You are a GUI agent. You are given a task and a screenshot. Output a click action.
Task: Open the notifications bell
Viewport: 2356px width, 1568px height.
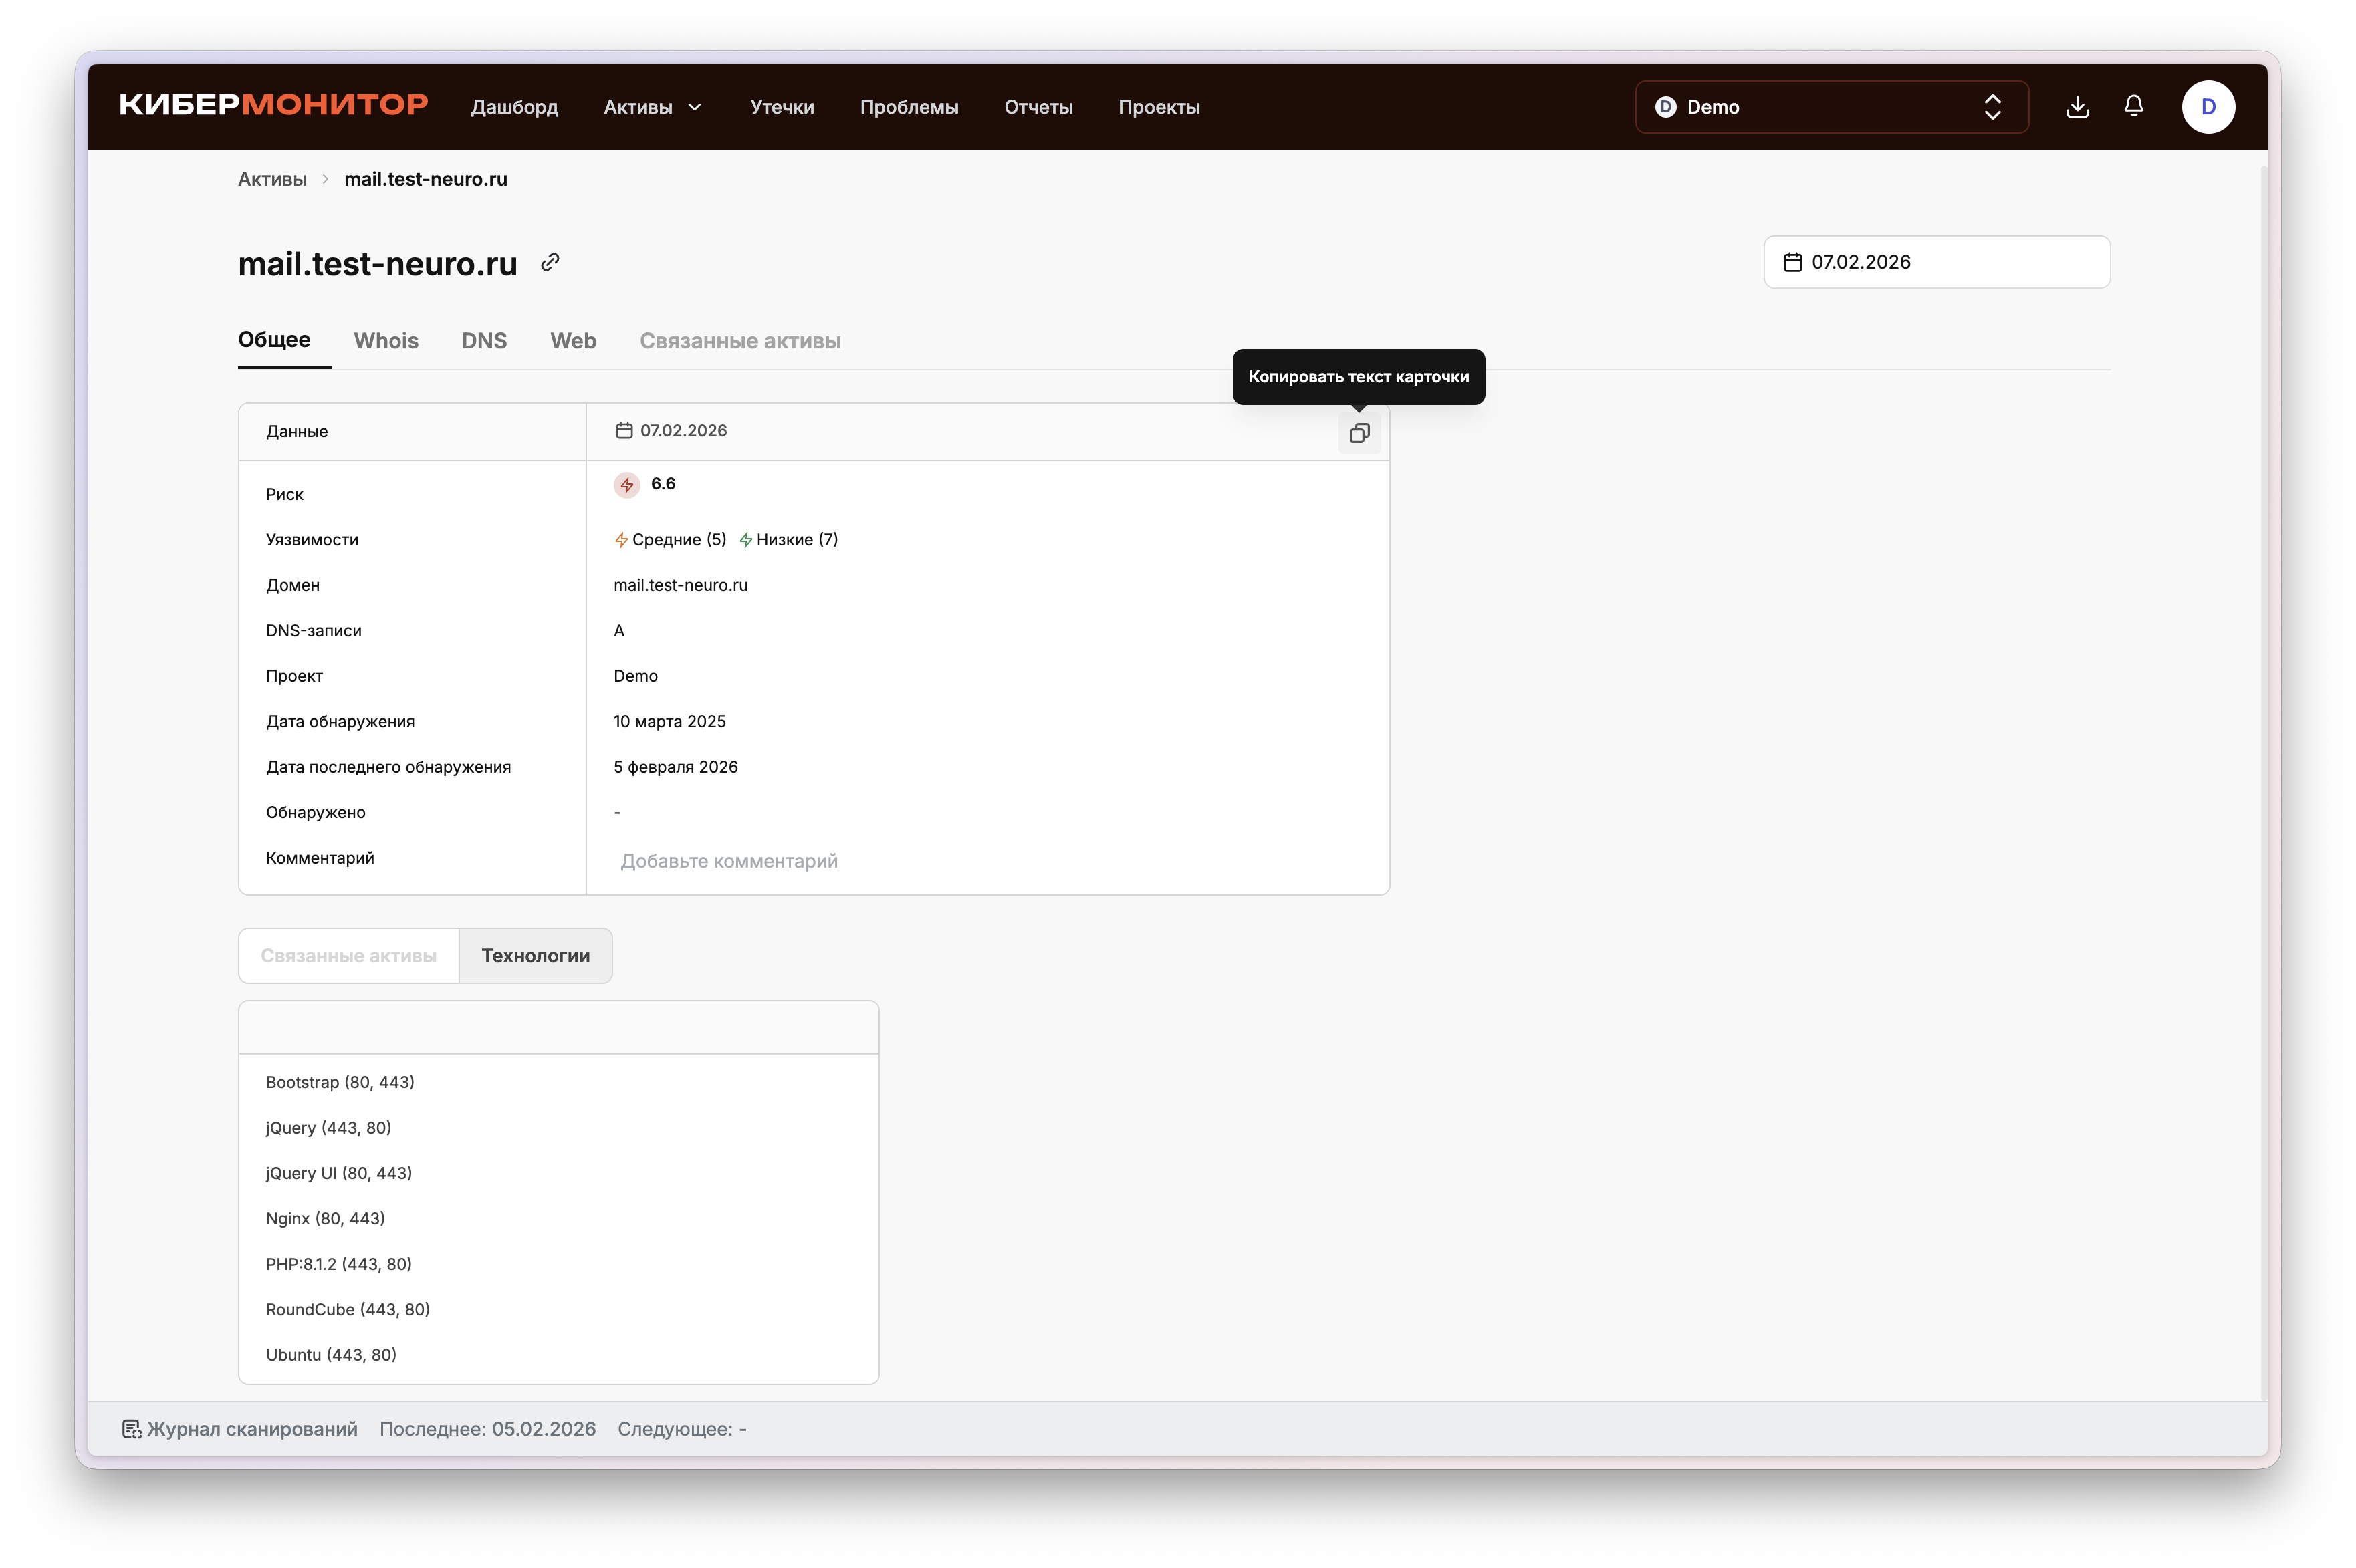pos(2133,106)
